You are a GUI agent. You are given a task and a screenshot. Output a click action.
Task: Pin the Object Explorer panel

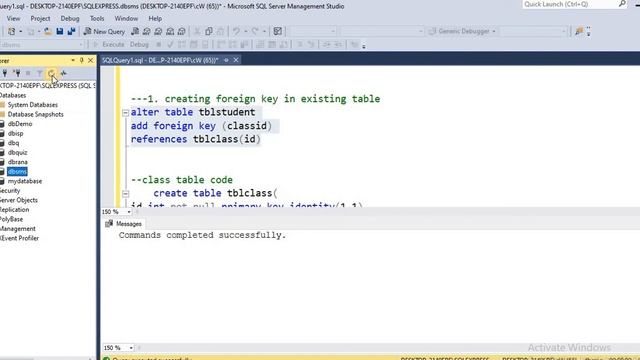pyautogui.click(x=82, y=60)
